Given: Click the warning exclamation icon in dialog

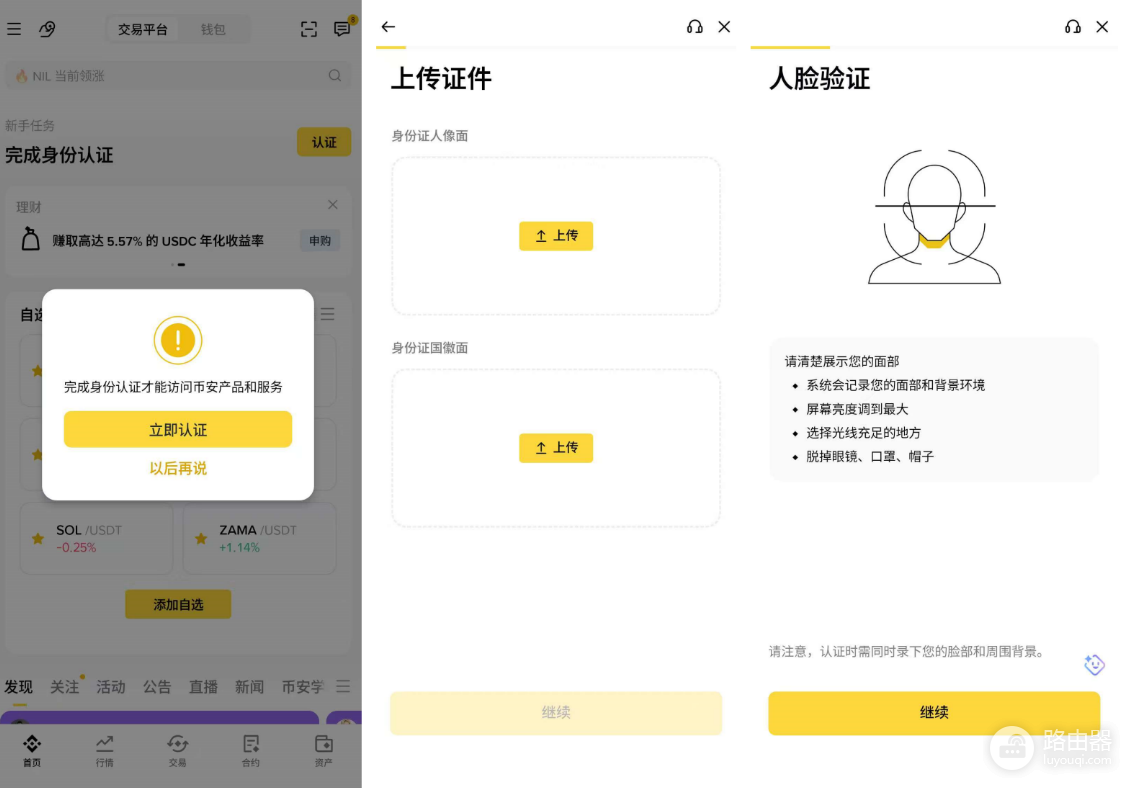Looking at the screenshot, I should coord(178,340).
